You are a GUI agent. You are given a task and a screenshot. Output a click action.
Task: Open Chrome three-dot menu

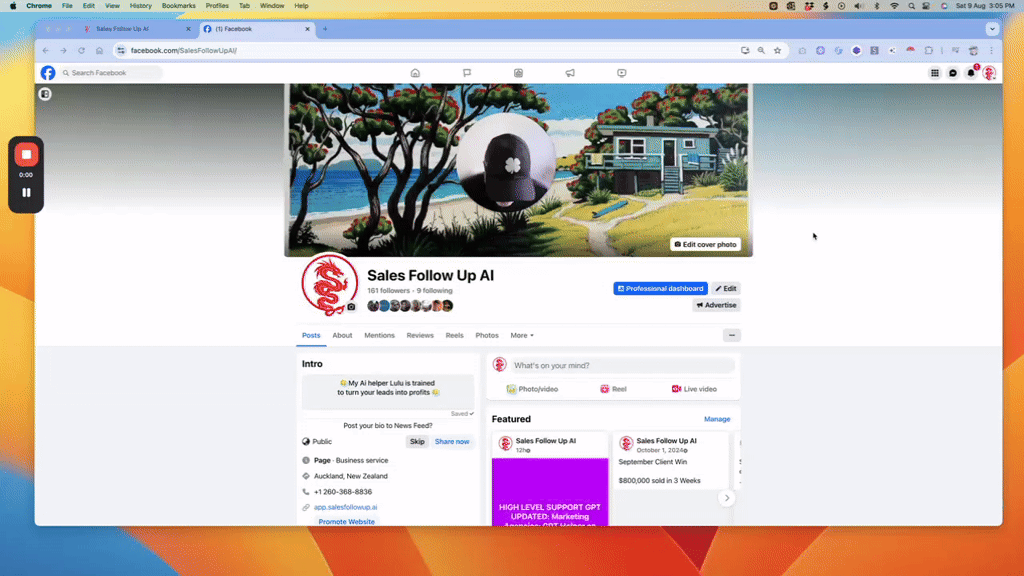pyautogui.click(x=991, y=50)
